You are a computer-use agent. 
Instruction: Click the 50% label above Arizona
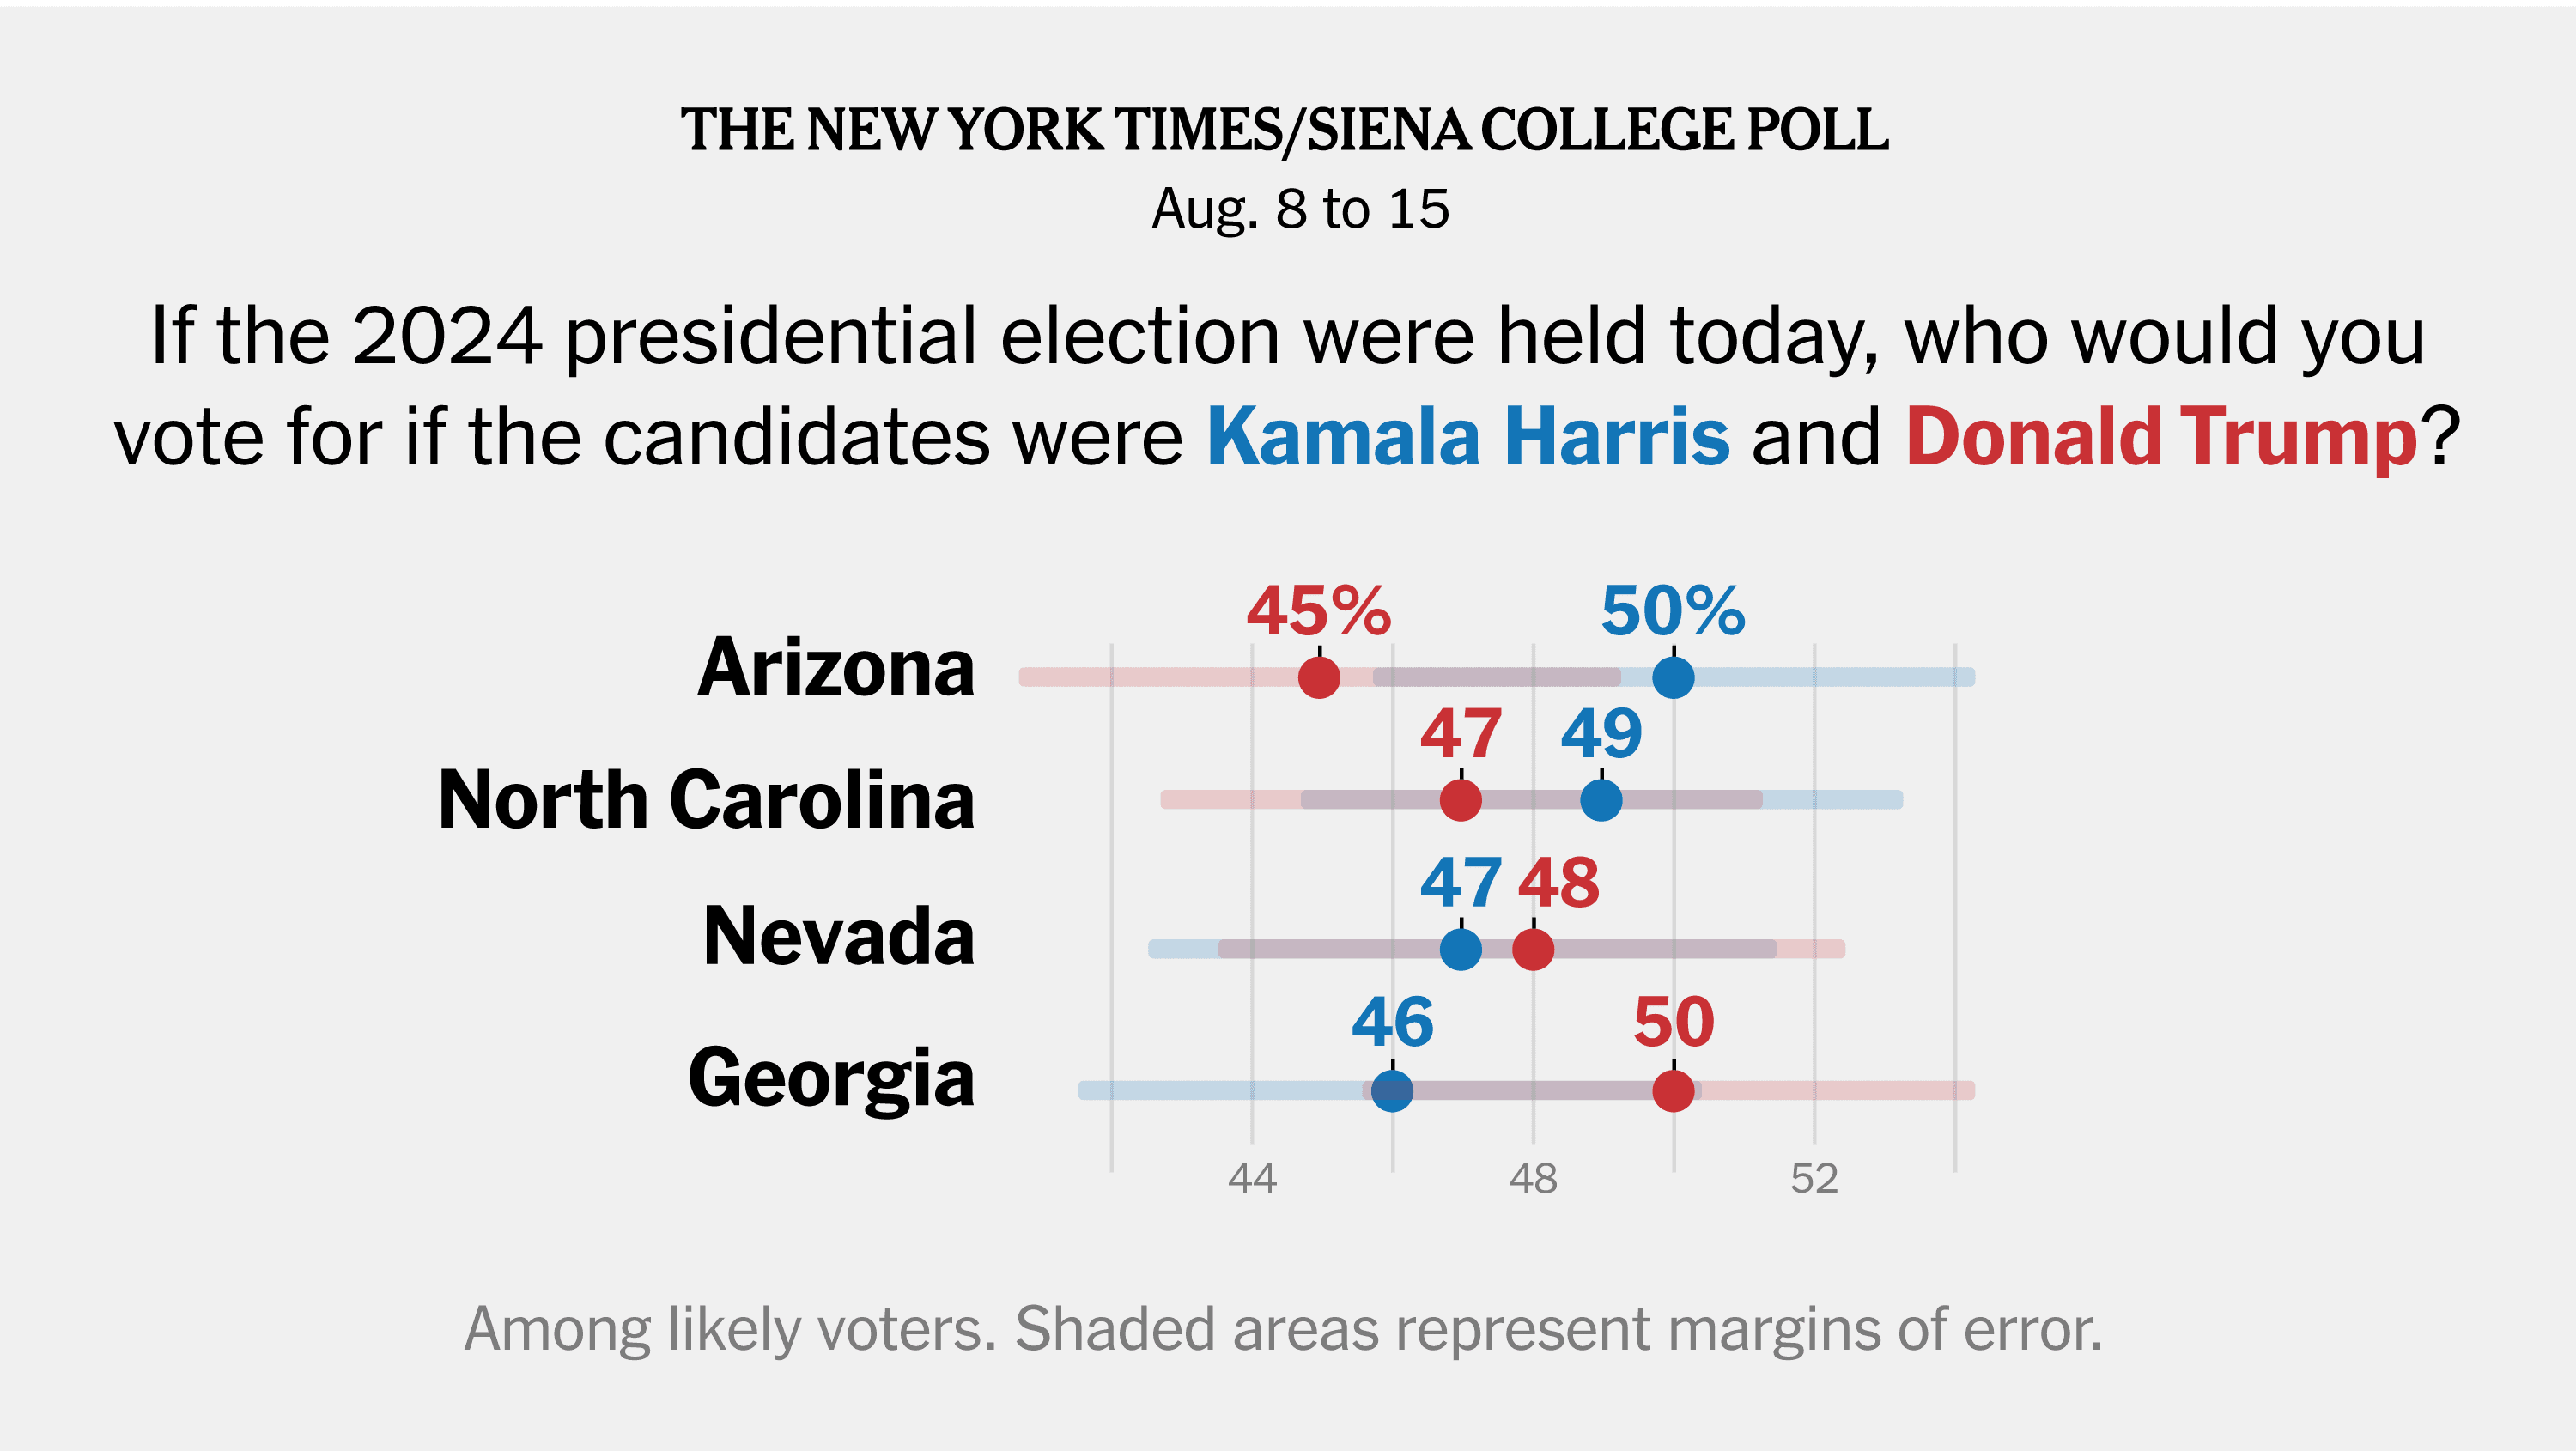(1673, 611)
